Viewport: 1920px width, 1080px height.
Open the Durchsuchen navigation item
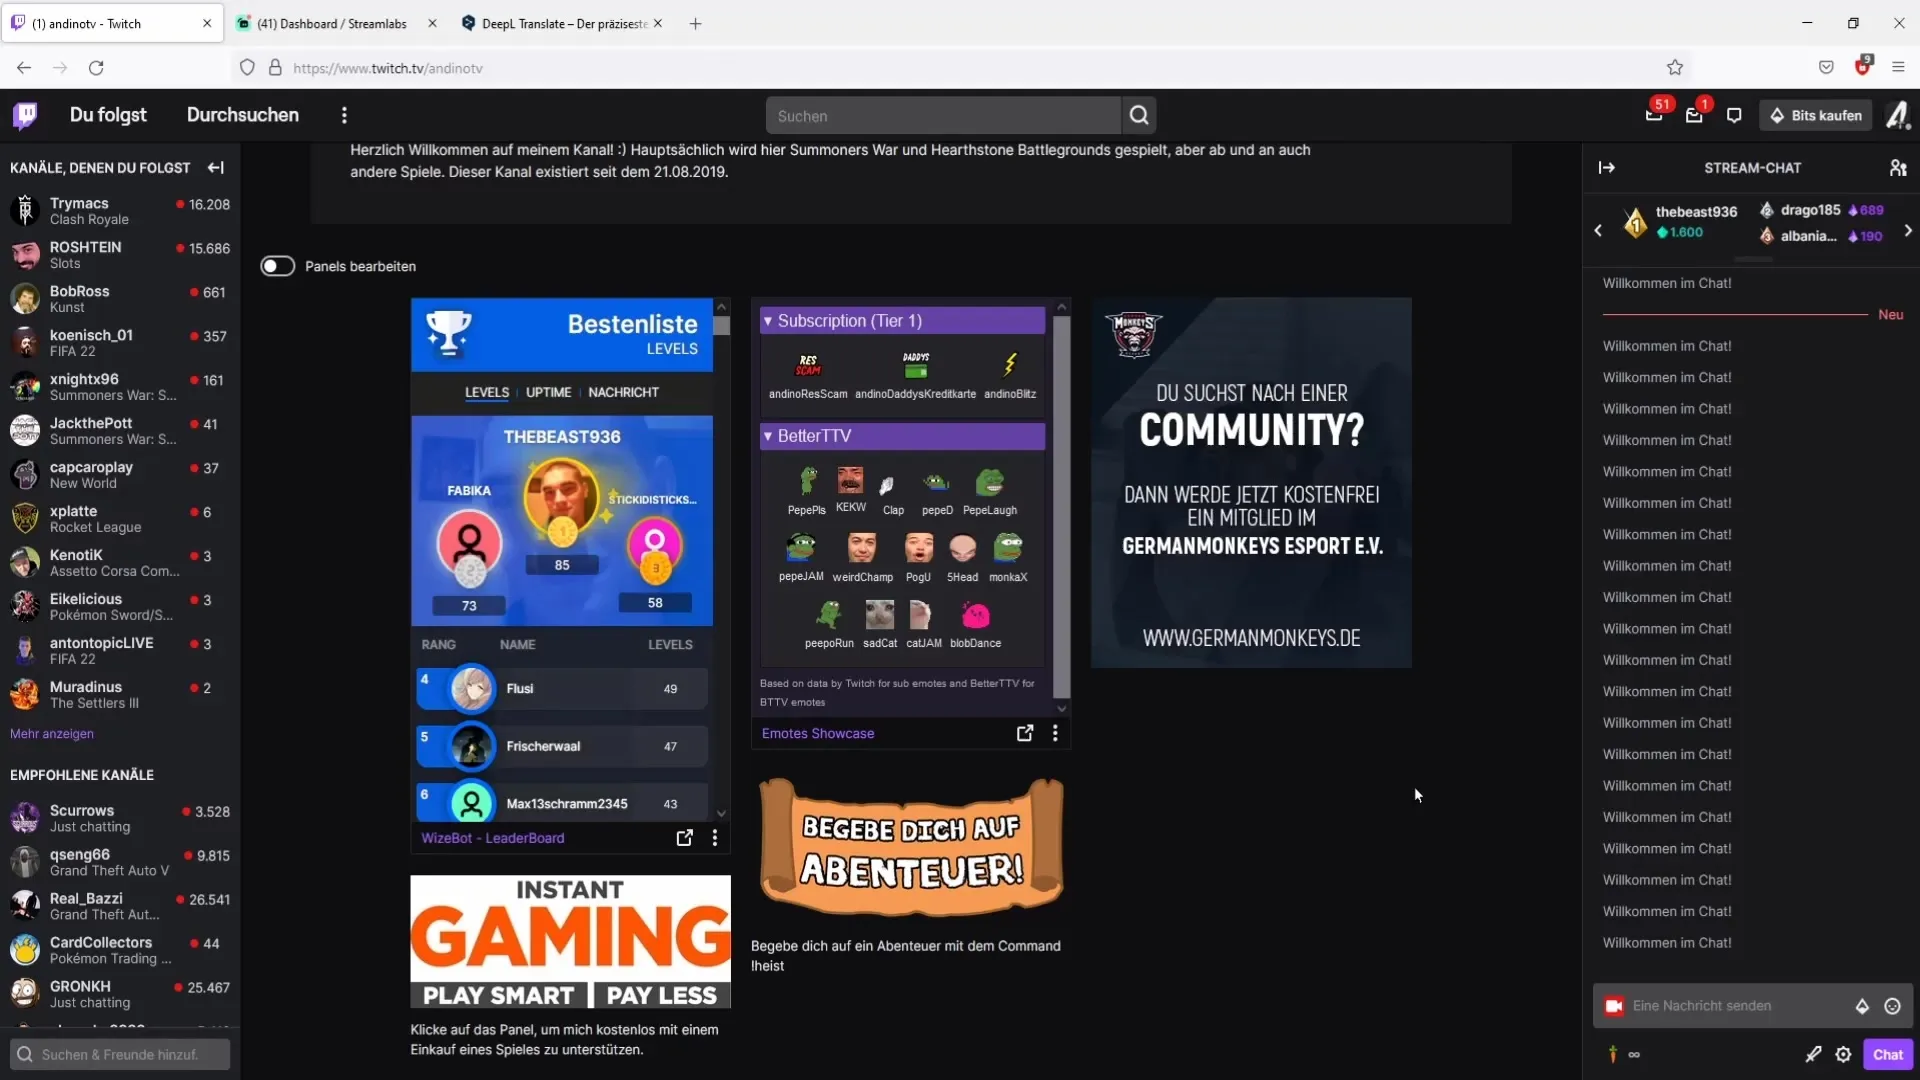pos(243,115)
